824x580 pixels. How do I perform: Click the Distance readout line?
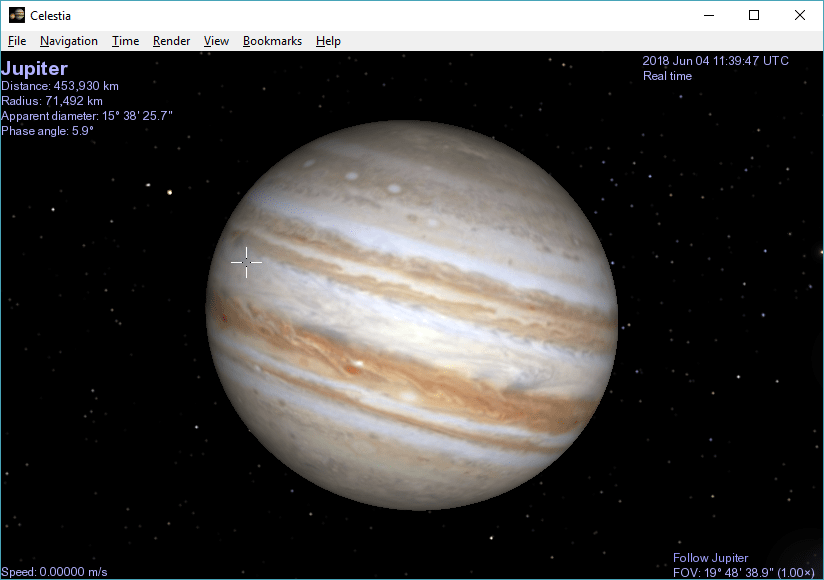(x=60, y=86)
